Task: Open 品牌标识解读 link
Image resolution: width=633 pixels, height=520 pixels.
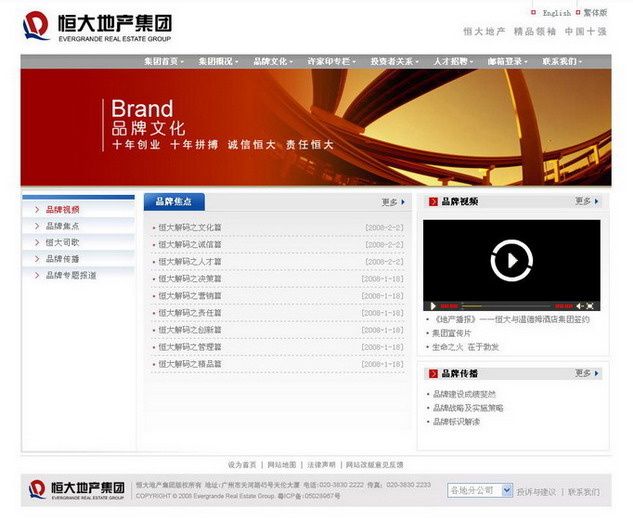Action: 457,422
